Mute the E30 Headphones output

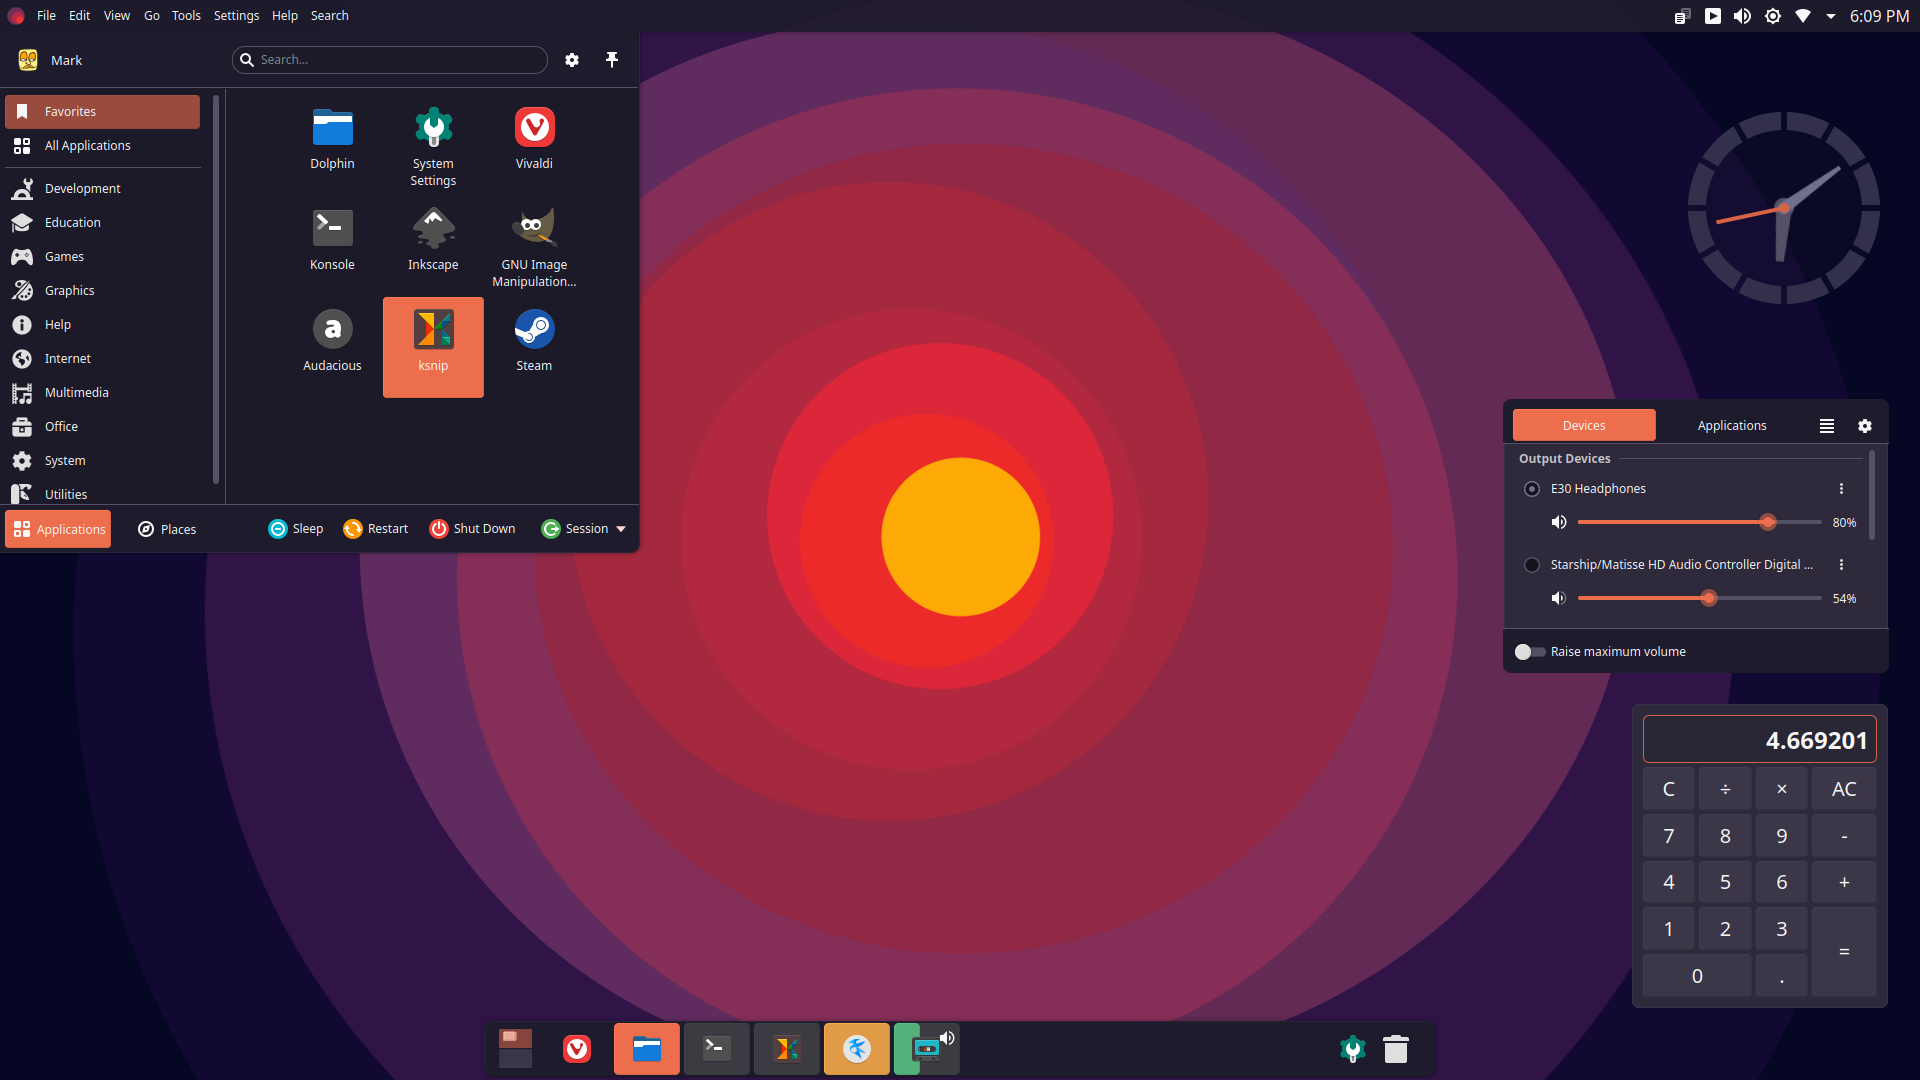click(1558, 521)
